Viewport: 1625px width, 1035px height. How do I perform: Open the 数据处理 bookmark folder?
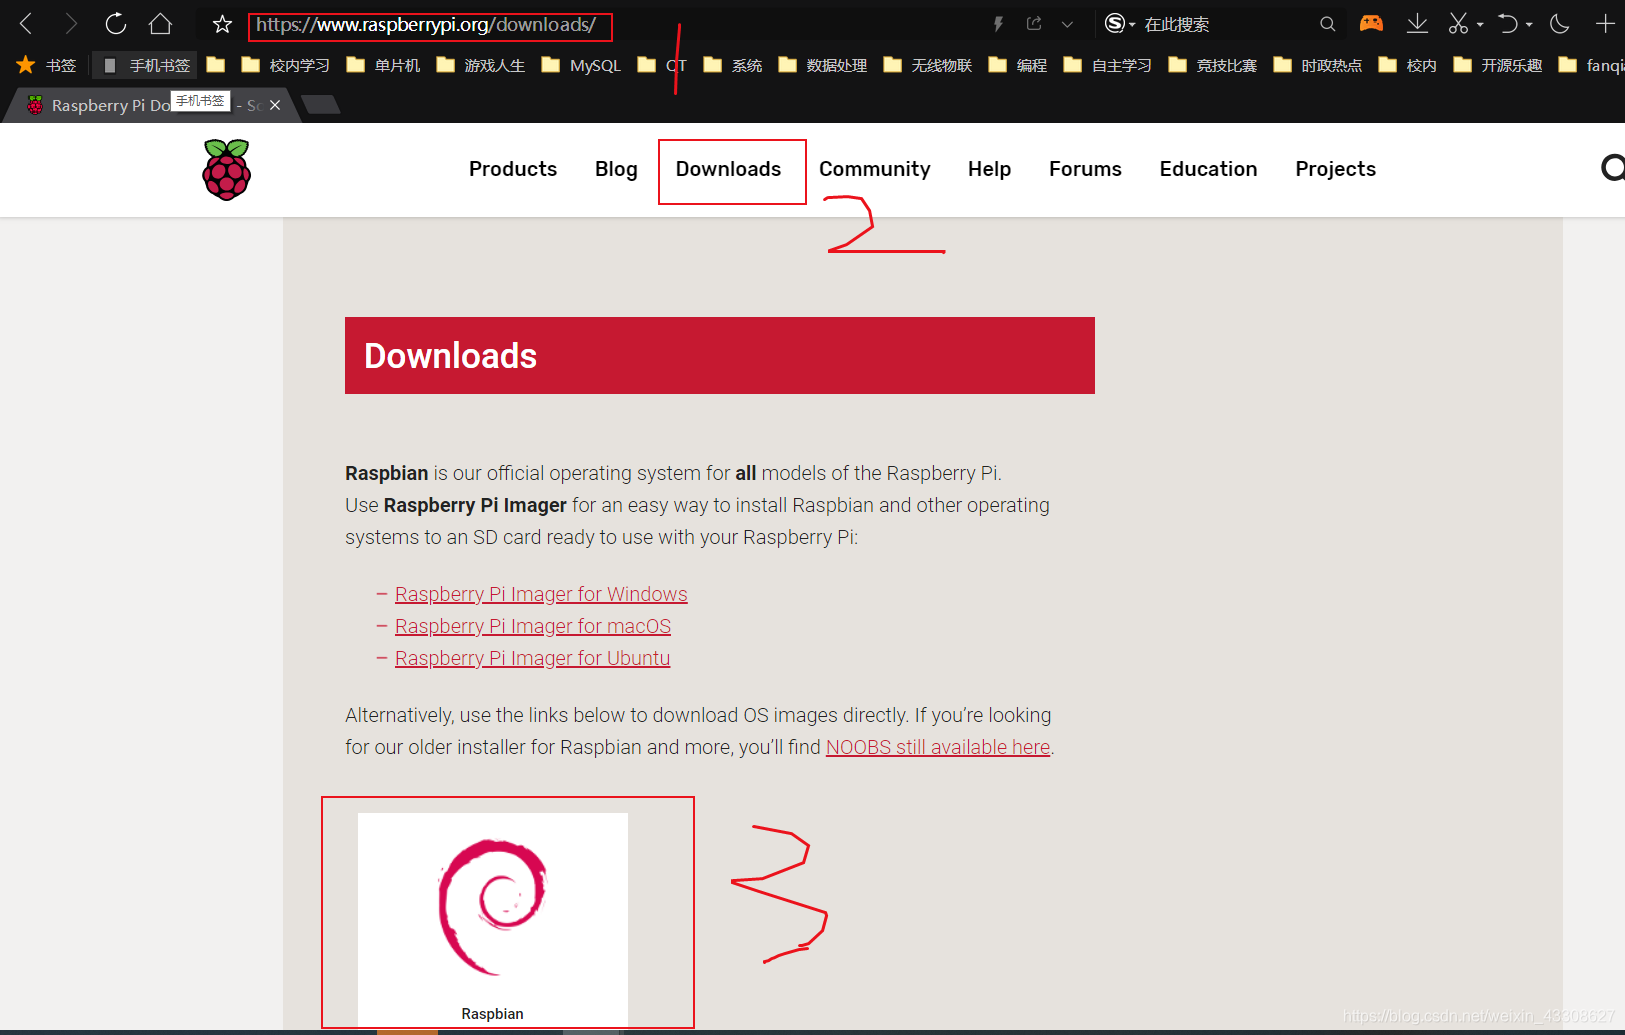pos(823,65)
